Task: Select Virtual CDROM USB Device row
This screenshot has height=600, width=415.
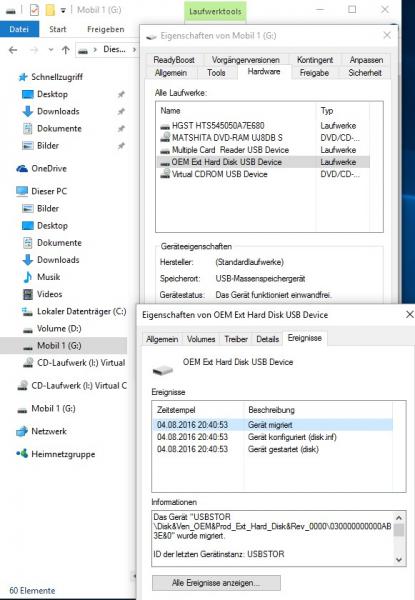Action: (263, 174)
